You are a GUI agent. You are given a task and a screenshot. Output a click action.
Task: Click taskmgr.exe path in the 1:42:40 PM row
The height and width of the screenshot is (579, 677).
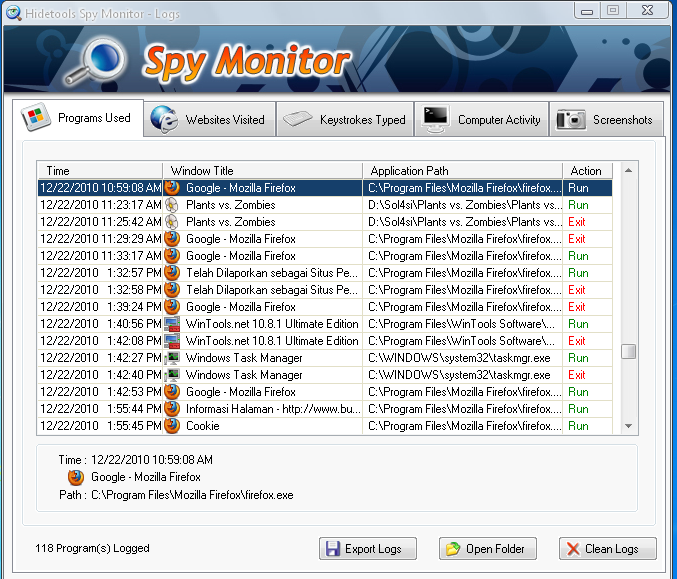(459, 375)
